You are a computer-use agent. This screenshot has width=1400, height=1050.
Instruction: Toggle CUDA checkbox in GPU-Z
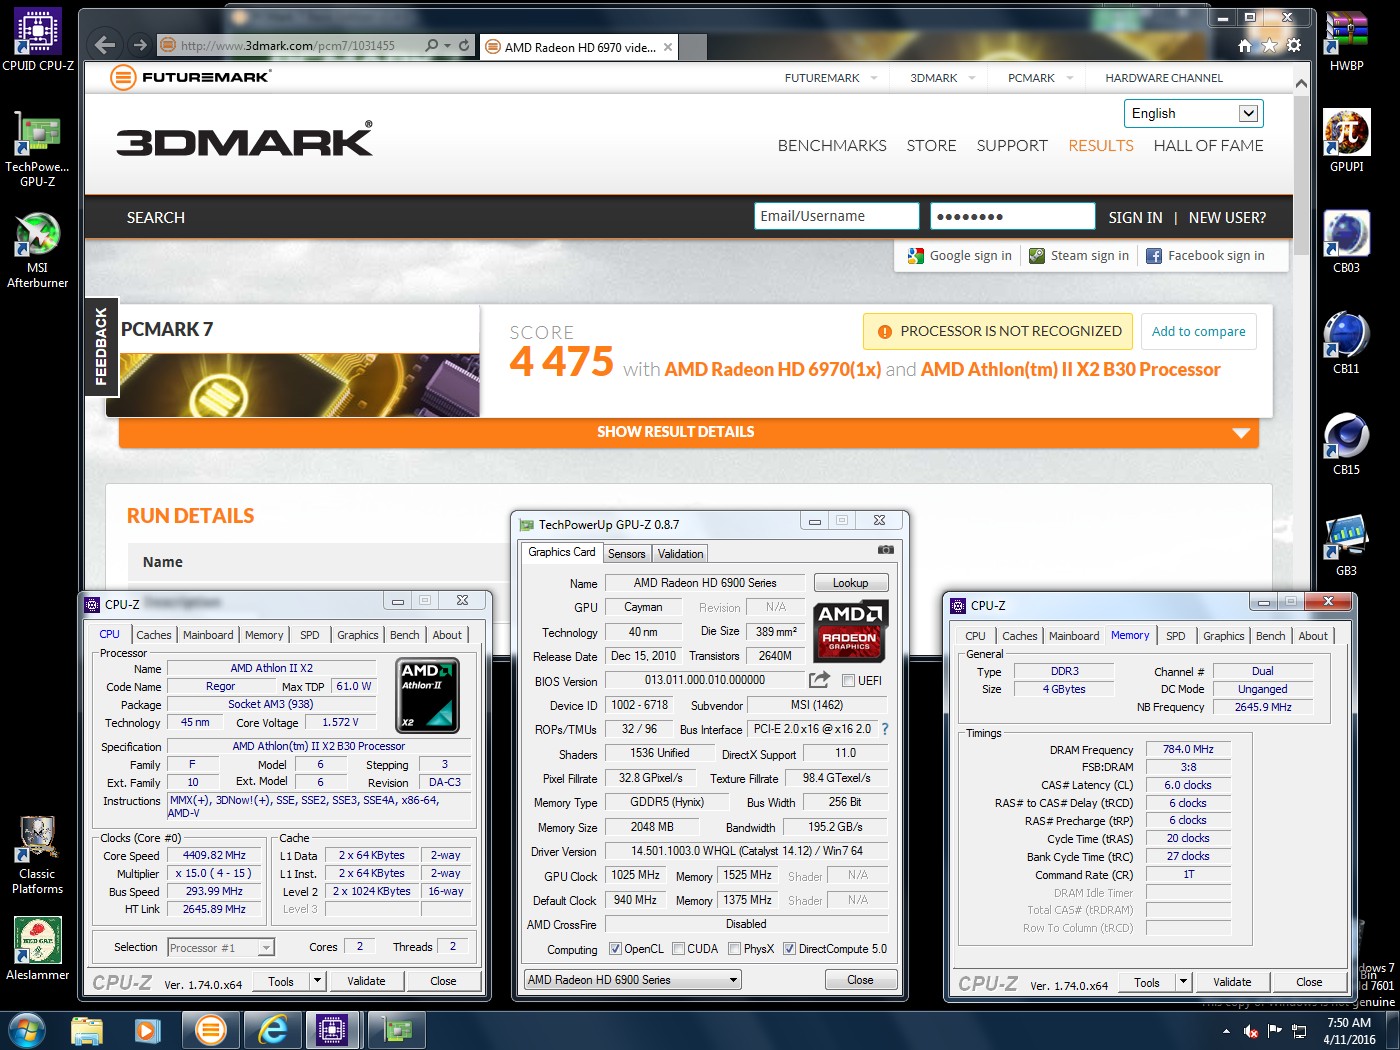coord(679,949)
